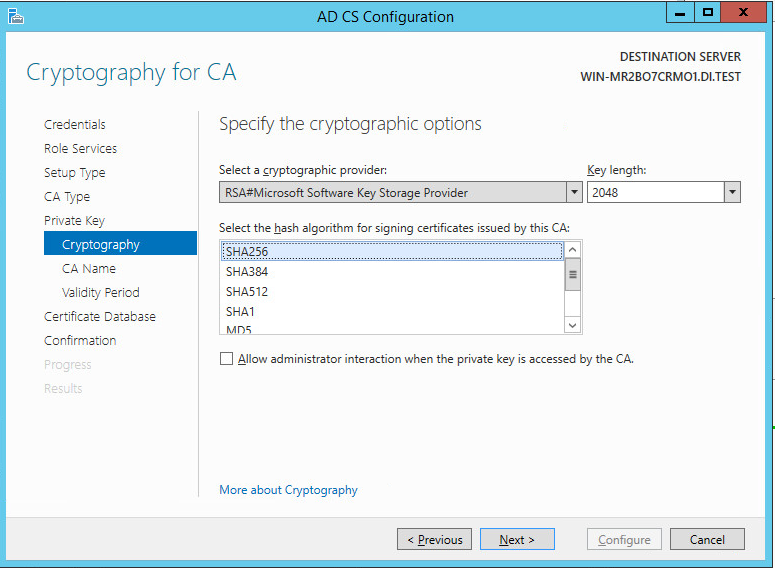Go to Credentials step in sidebar

(75, 125)
